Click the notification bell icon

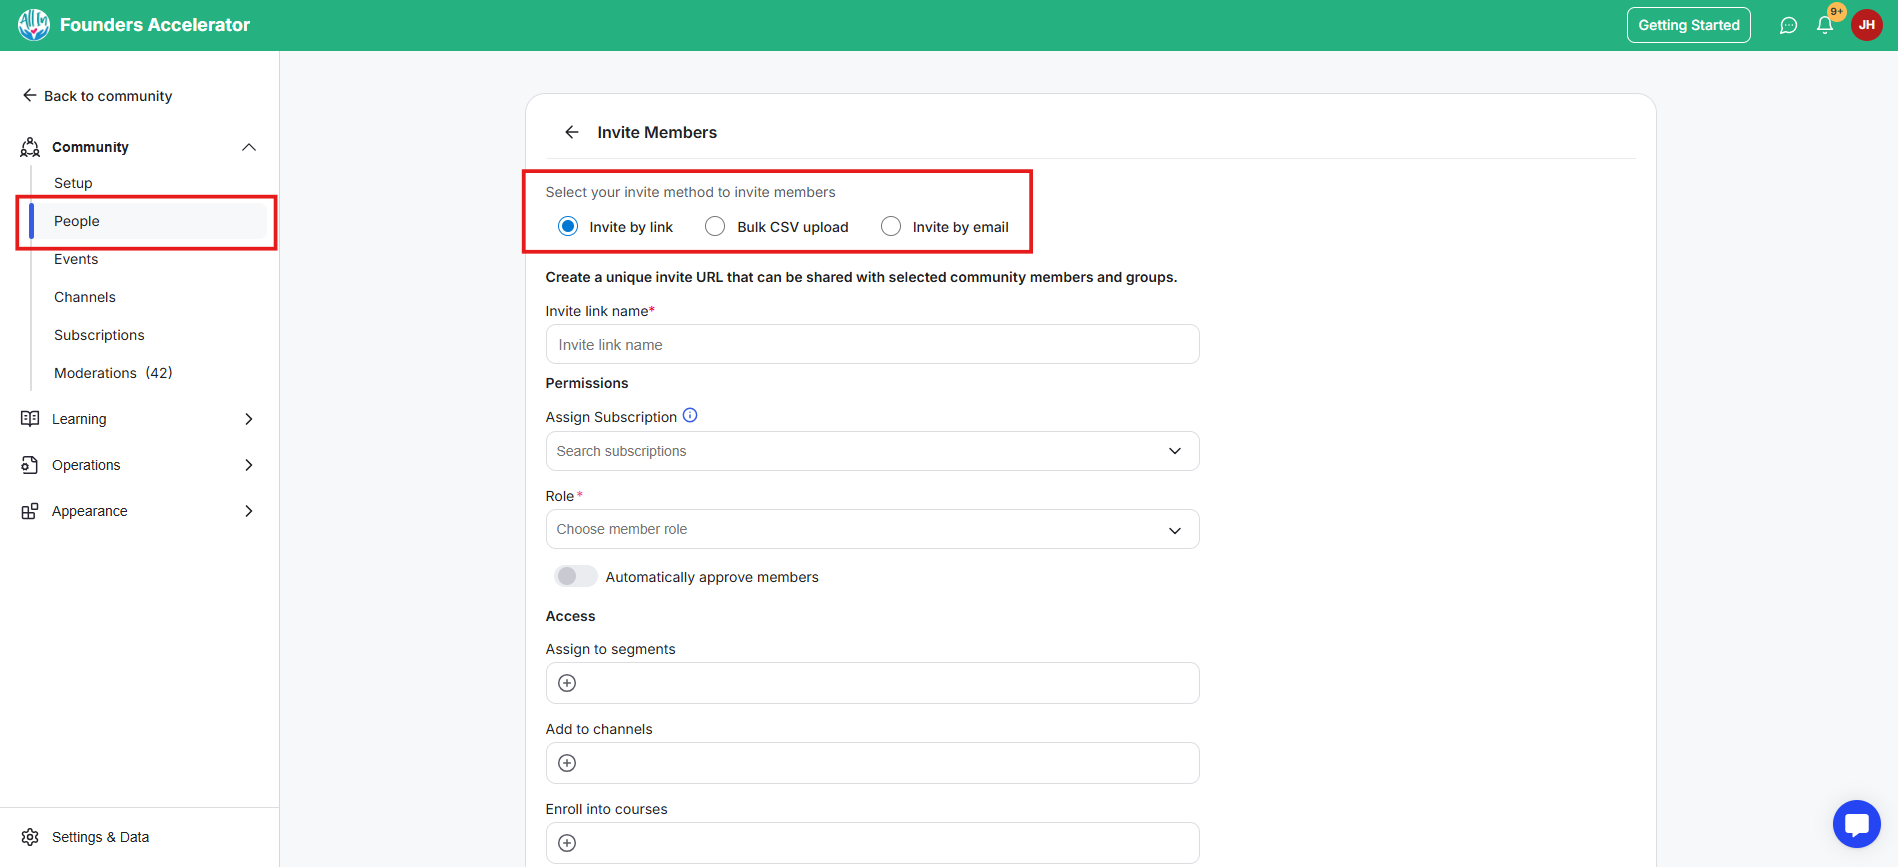1825,26
